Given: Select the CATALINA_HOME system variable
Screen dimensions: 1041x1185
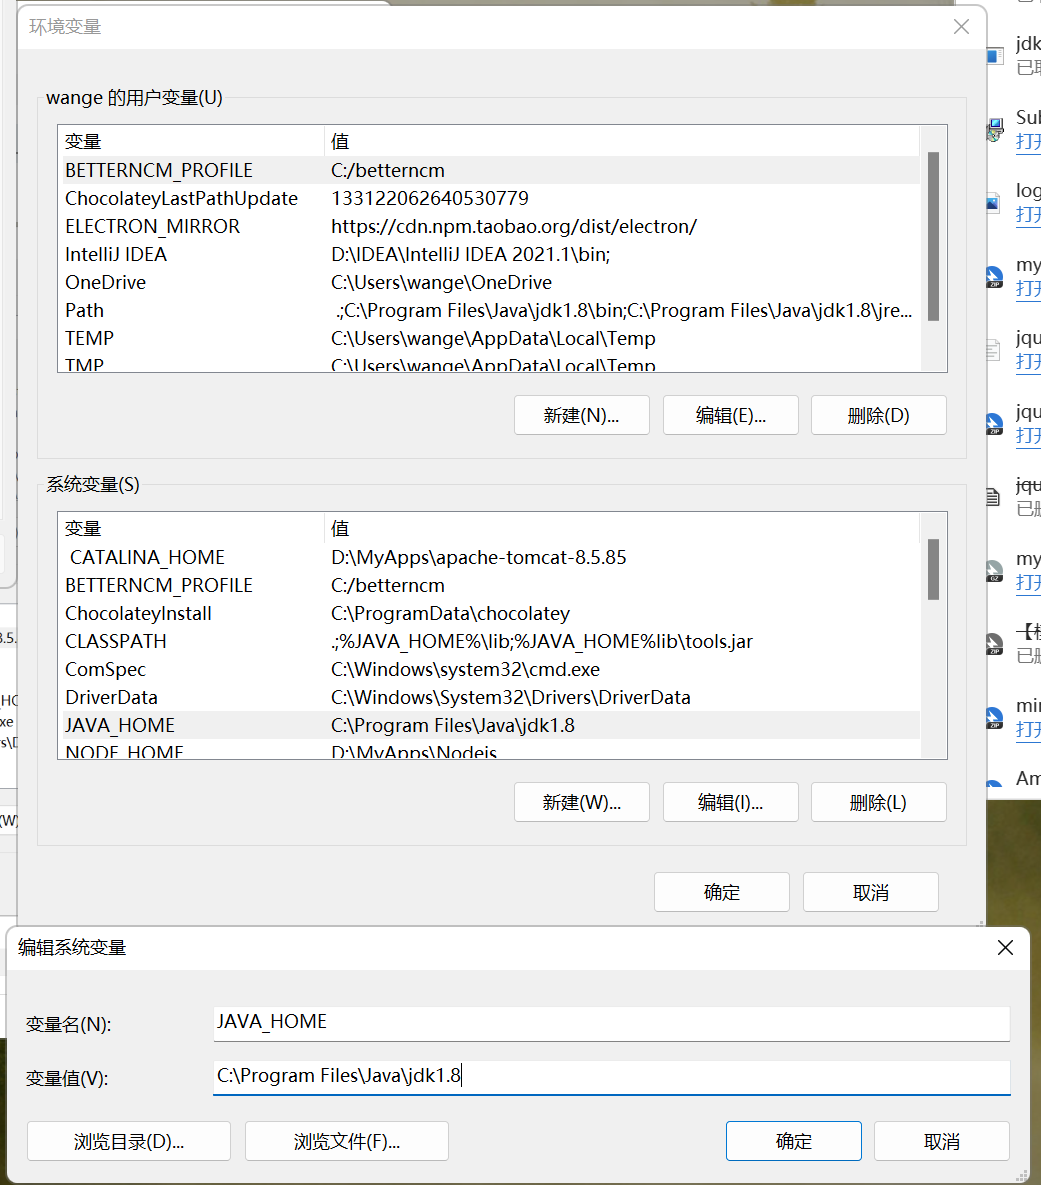Looking at the screenshot, I should [147, 557].
